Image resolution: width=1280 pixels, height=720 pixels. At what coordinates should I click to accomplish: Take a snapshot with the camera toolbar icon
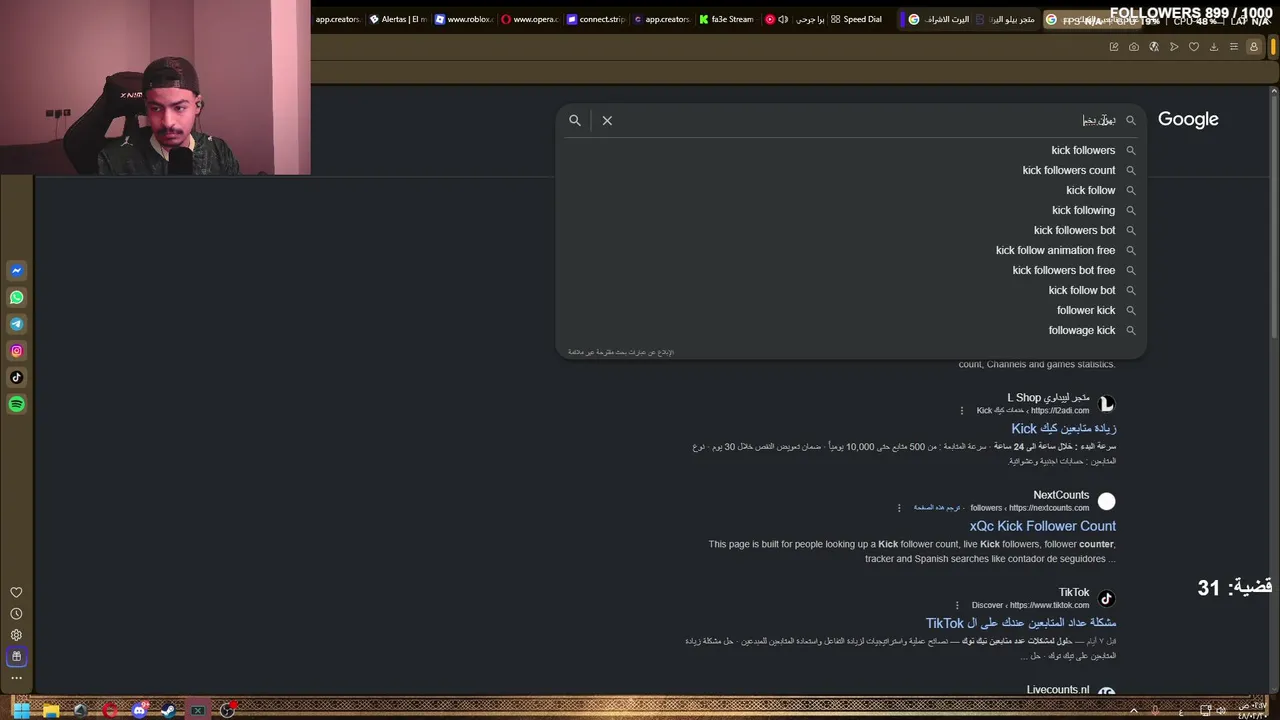click(x=1134, y=47)
